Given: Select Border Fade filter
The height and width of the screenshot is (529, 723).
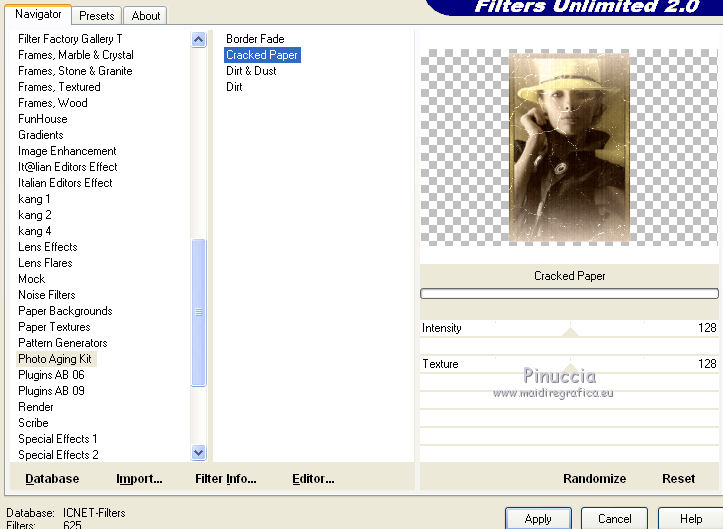Looking at the screenshot, I should click(x=255, y=39).
